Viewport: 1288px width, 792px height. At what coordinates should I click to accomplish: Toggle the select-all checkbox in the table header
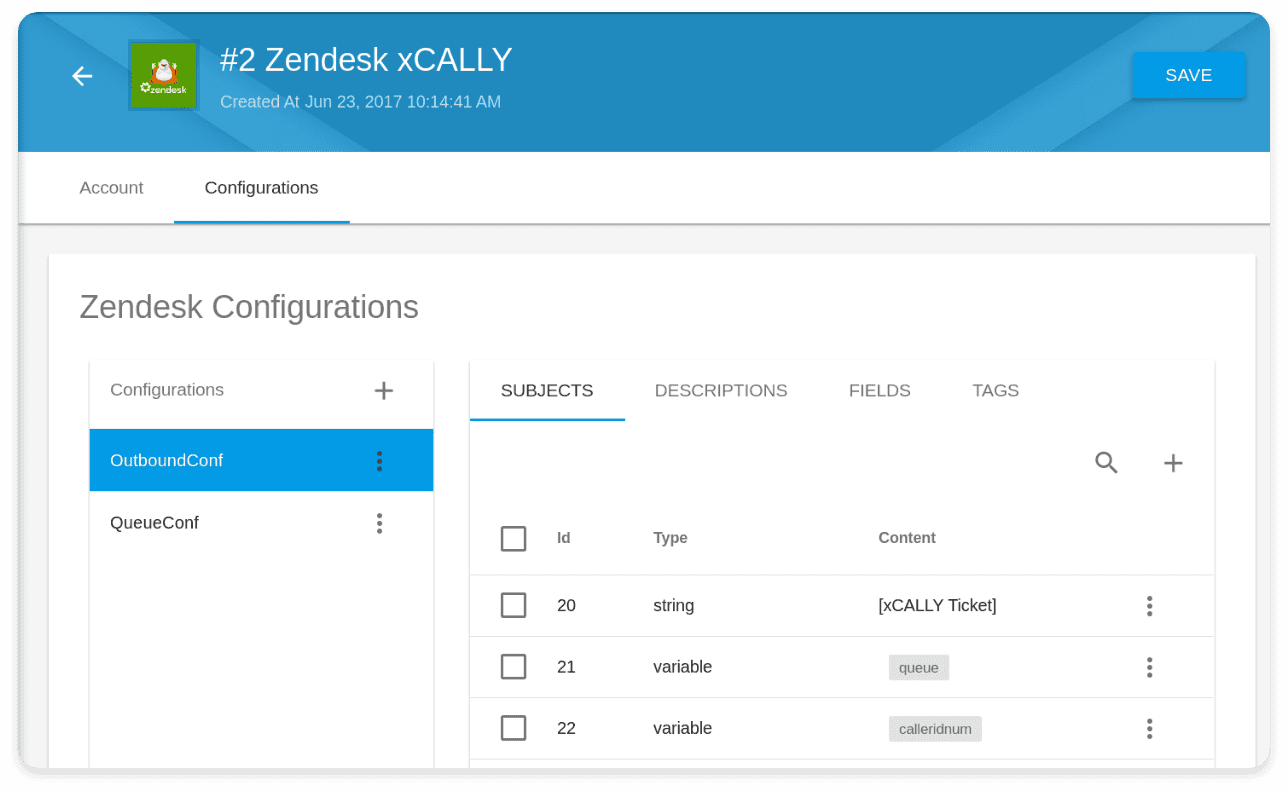[513, 539]
